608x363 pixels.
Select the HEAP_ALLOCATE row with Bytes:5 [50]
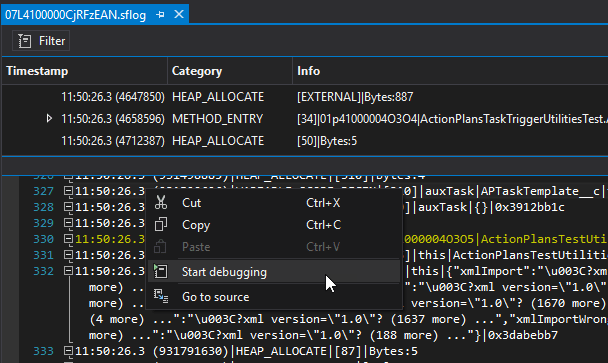(305, 141)
